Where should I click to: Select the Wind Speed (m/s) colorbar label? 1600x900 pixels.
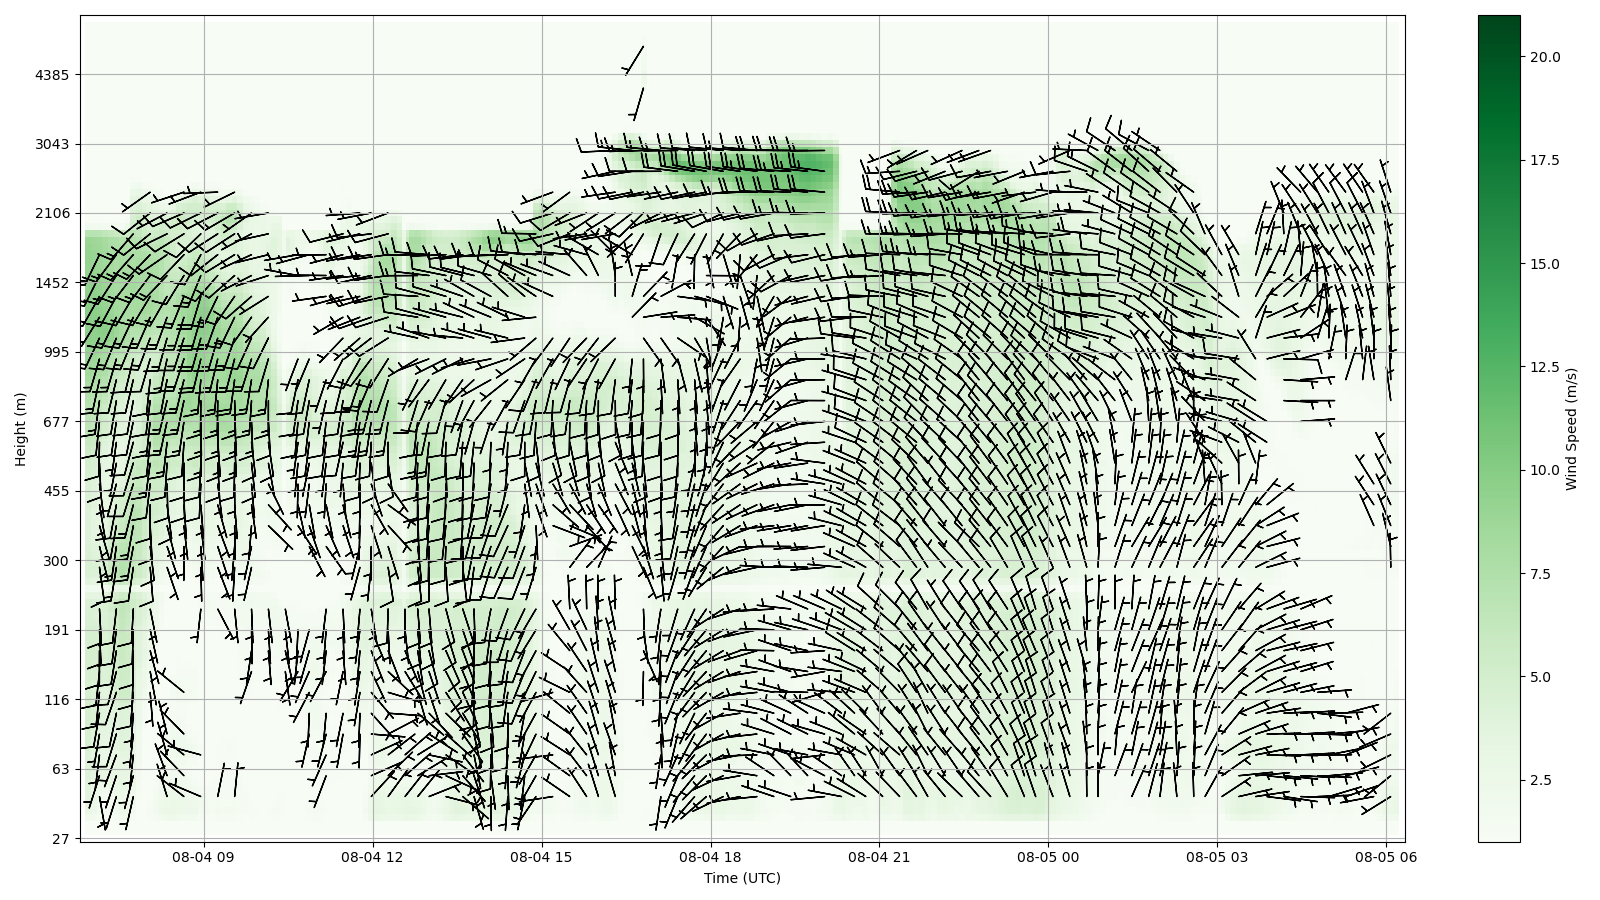tap(1571, 429)
